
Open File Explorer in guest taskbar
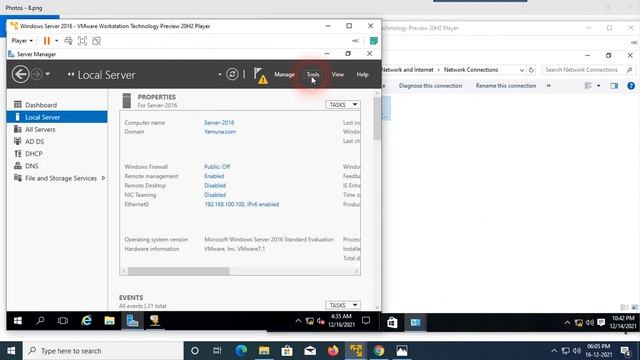click(x=109, y=321)
